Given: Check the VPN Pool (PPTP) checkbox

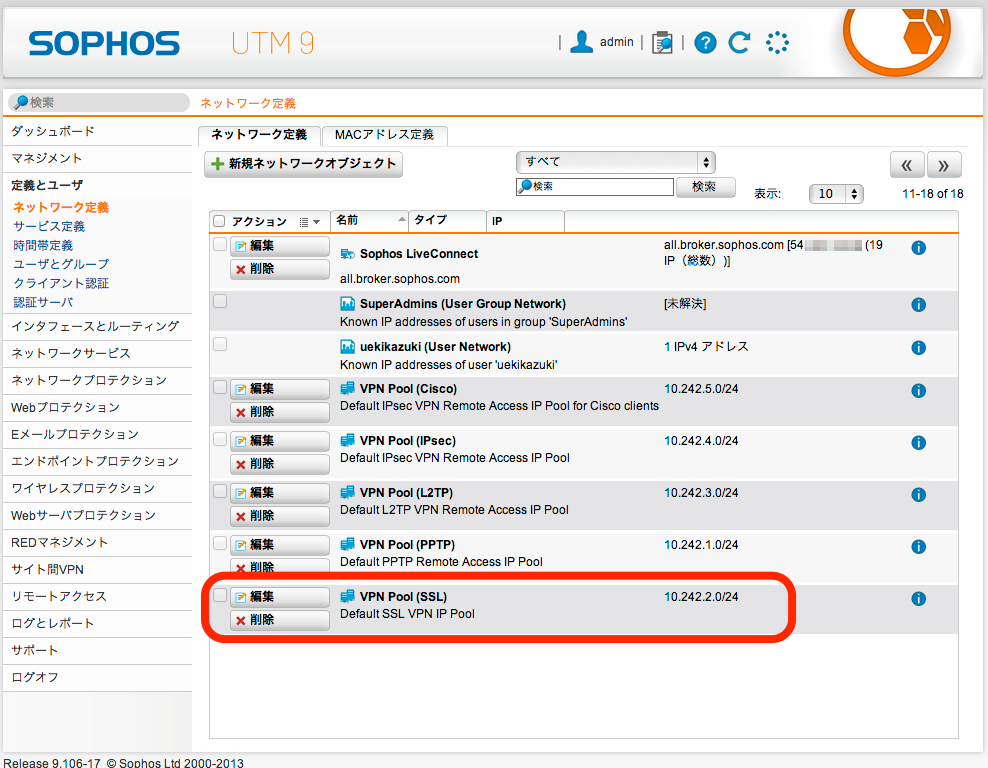Looking at the screenshot, I should [x=220, y=543].
